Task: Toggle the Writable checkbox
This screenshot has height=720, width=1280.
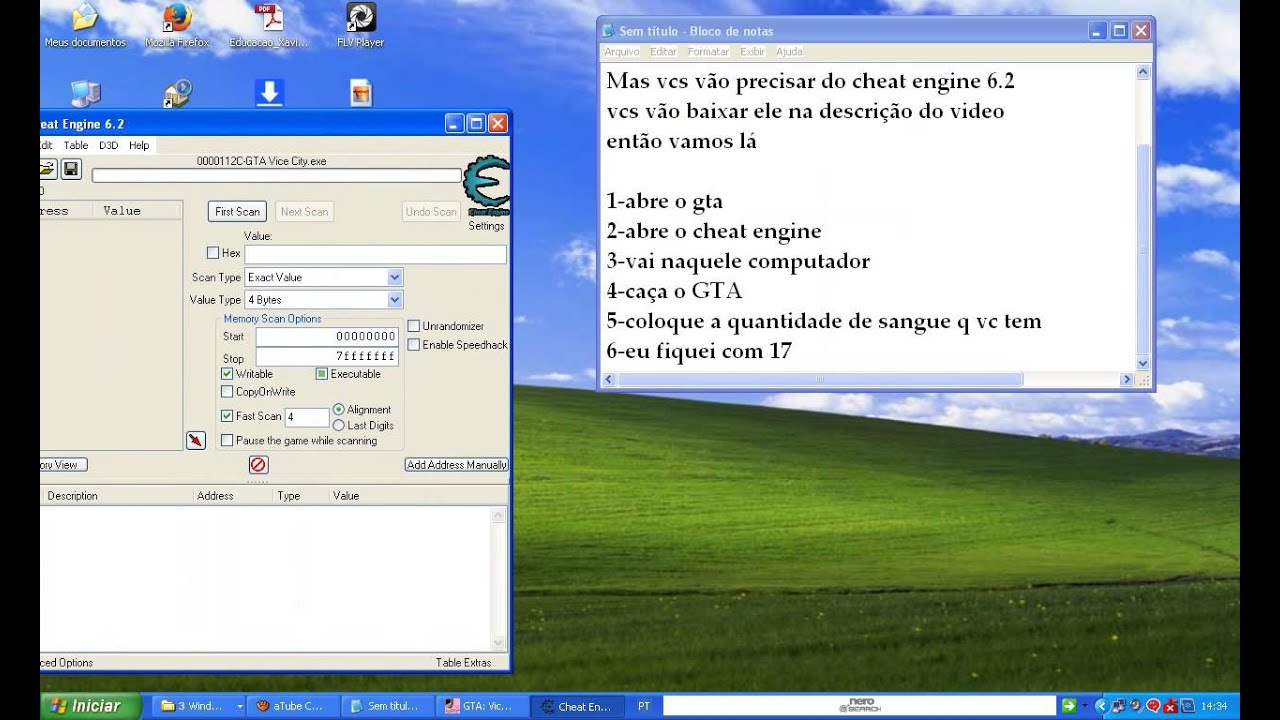Action: (x=227, y=374)
